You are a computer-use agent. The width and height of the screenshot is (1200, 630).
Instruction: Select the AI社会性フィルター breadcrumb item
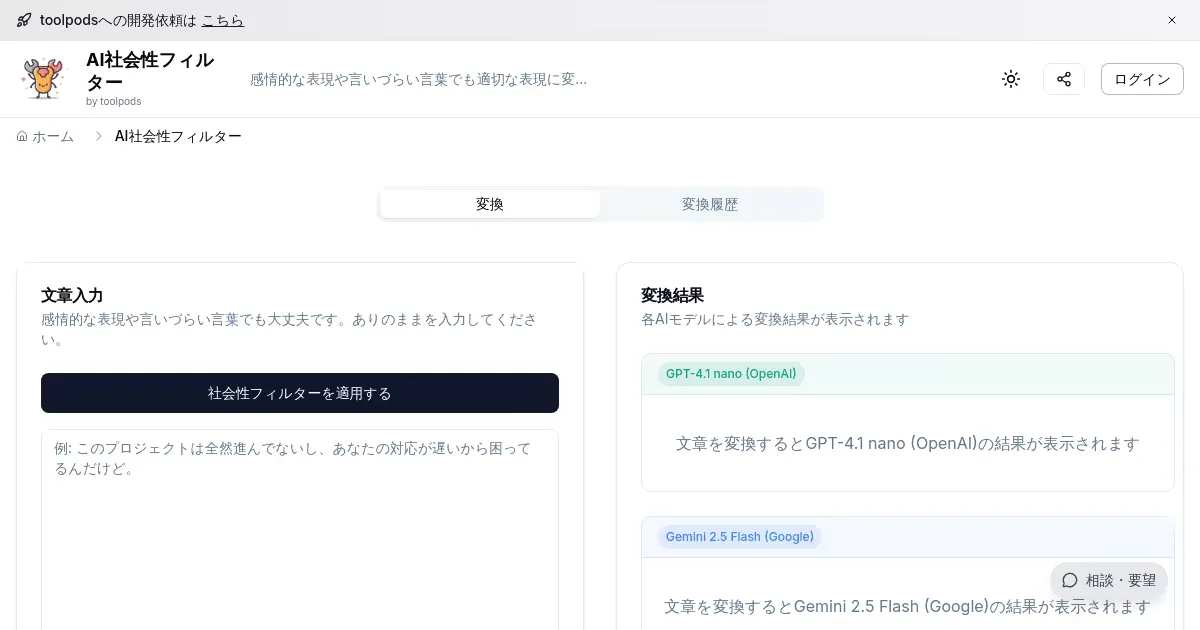(x=178, y=136)
